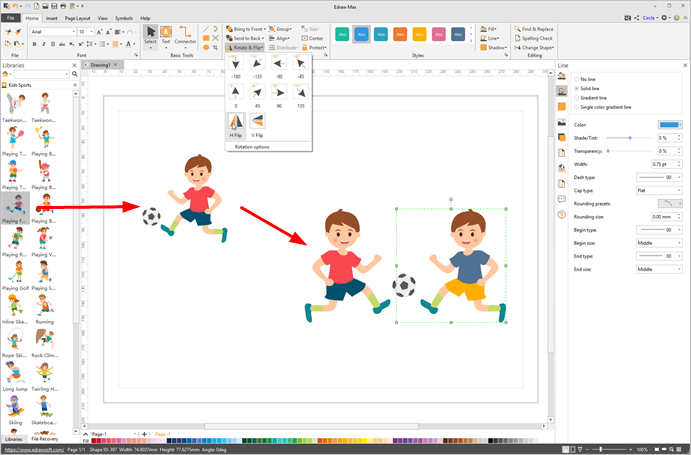Open the Symbols ribbon tab
This screenshot has width=691, height=455.
(124, 19)
